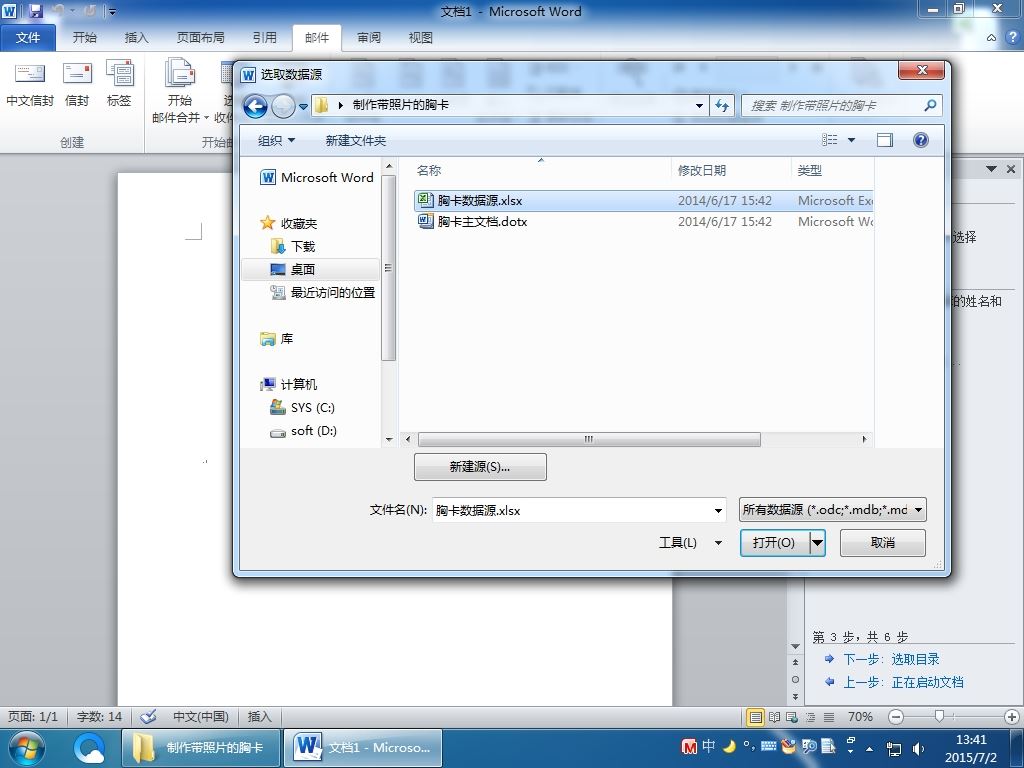Click the navigation pane vertical scrollbar
This screenshot has width=1024, height=768.
tap(389, 268)
